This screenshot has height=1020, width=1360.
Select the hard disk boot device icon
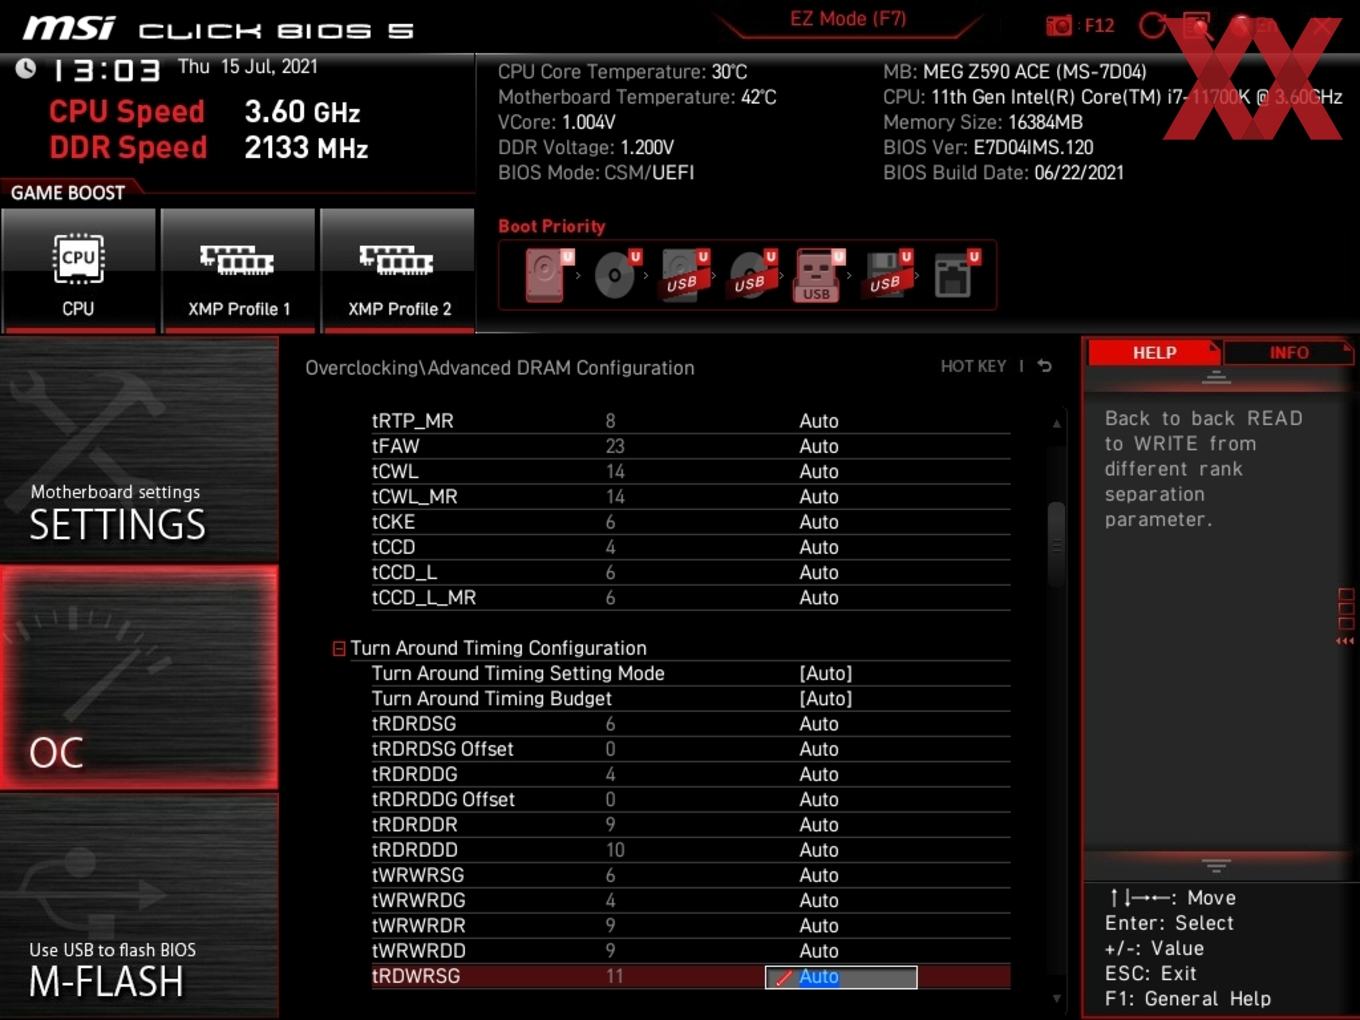point(548,275)
